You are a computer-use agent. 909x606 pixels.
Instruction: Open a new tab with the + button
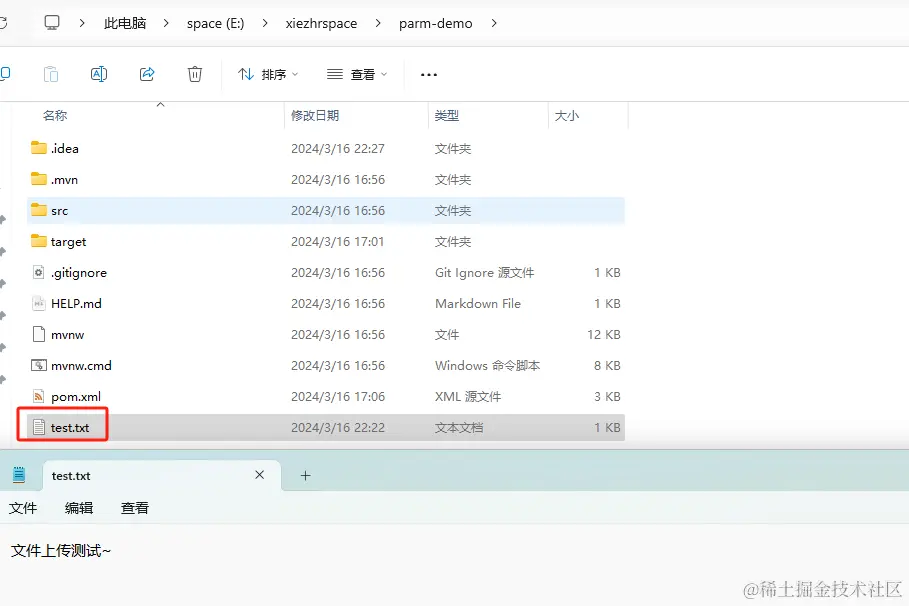(305, 475)
